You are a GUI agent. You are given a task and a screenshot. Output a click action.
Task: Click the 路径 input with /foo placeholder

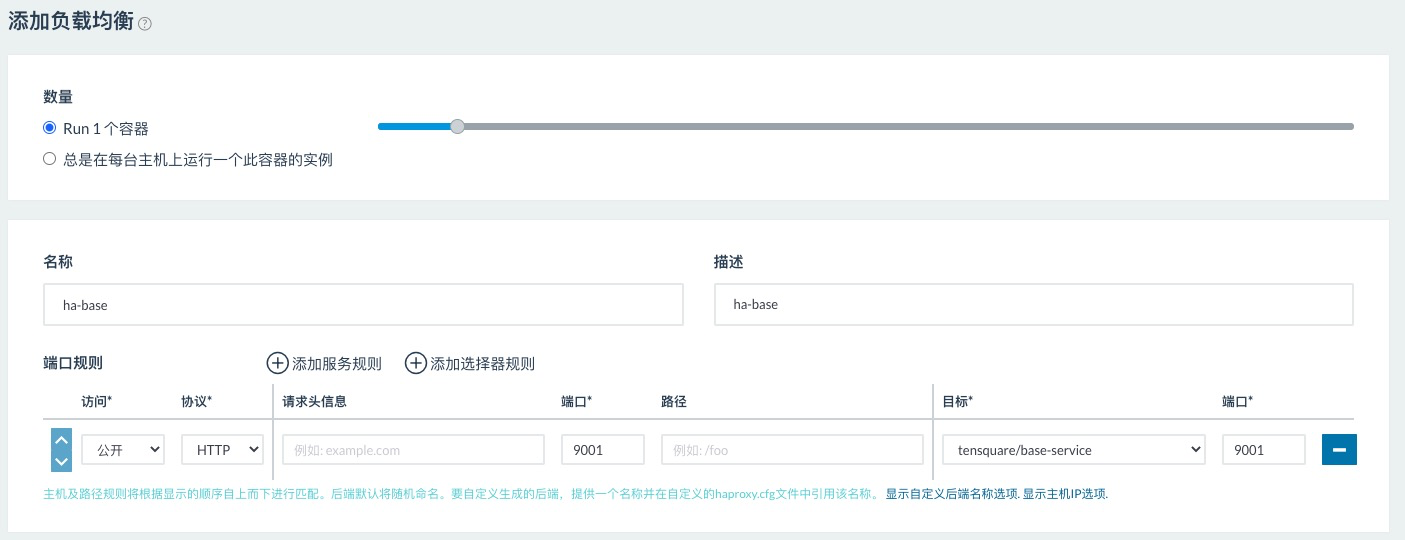pos(792,450)
